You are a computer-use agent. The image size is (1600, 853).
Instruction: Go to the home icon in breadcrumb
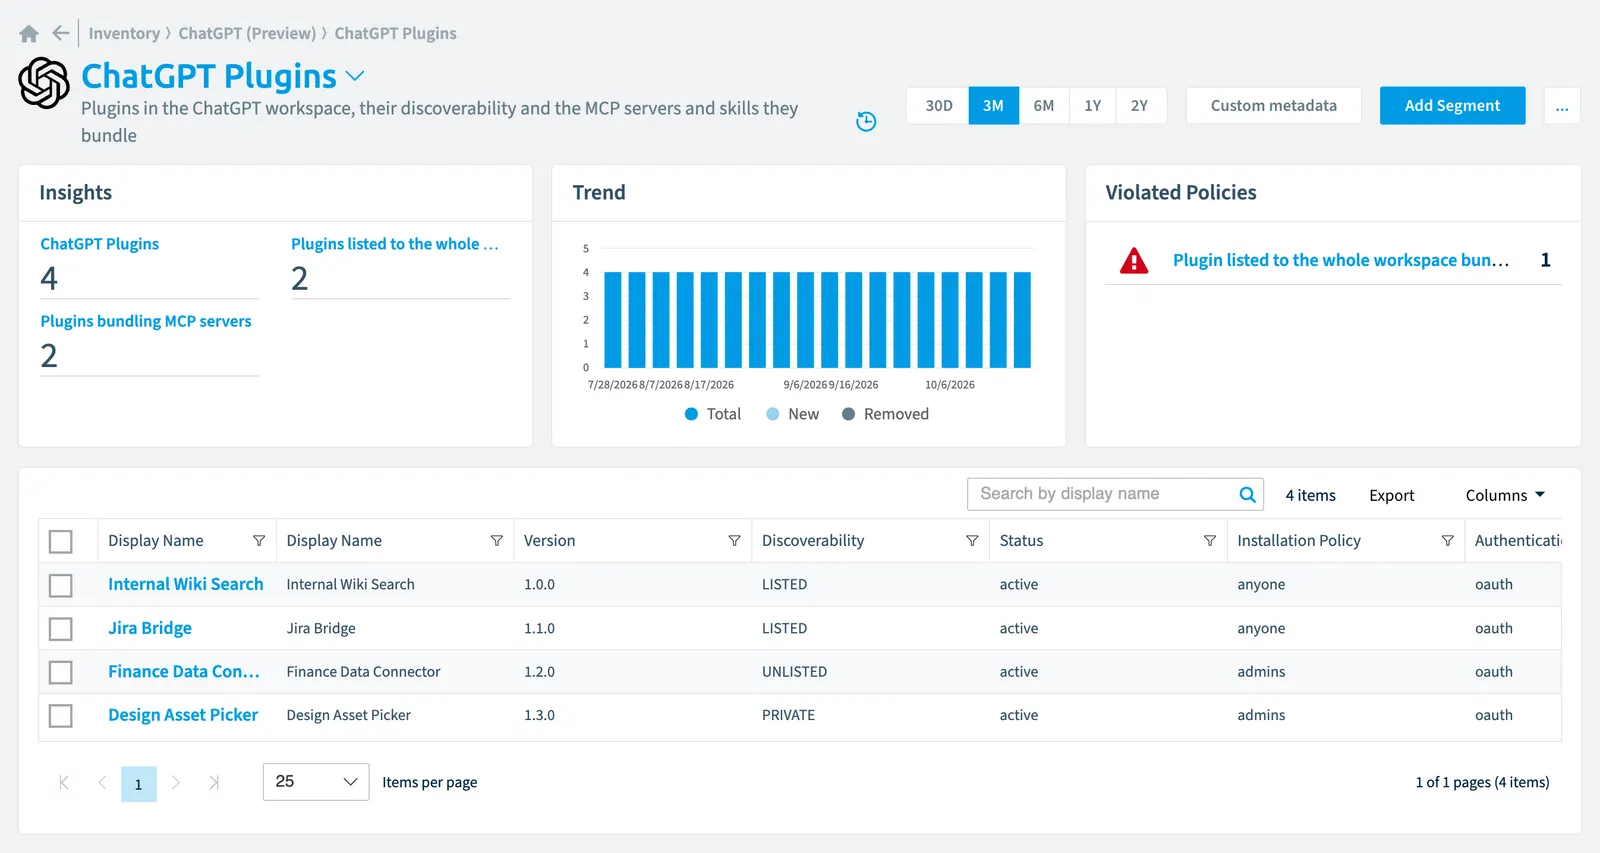(x=29, y=34)
